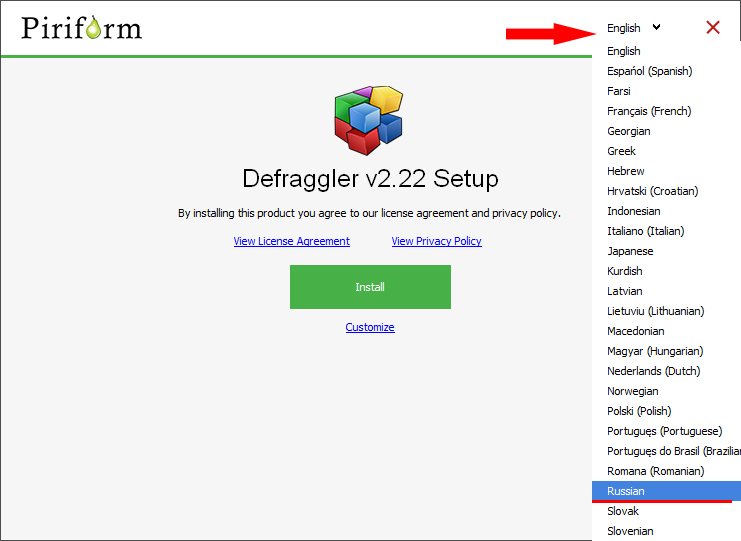
Task: Open the View License Agreement link
Action: point(291,241)
